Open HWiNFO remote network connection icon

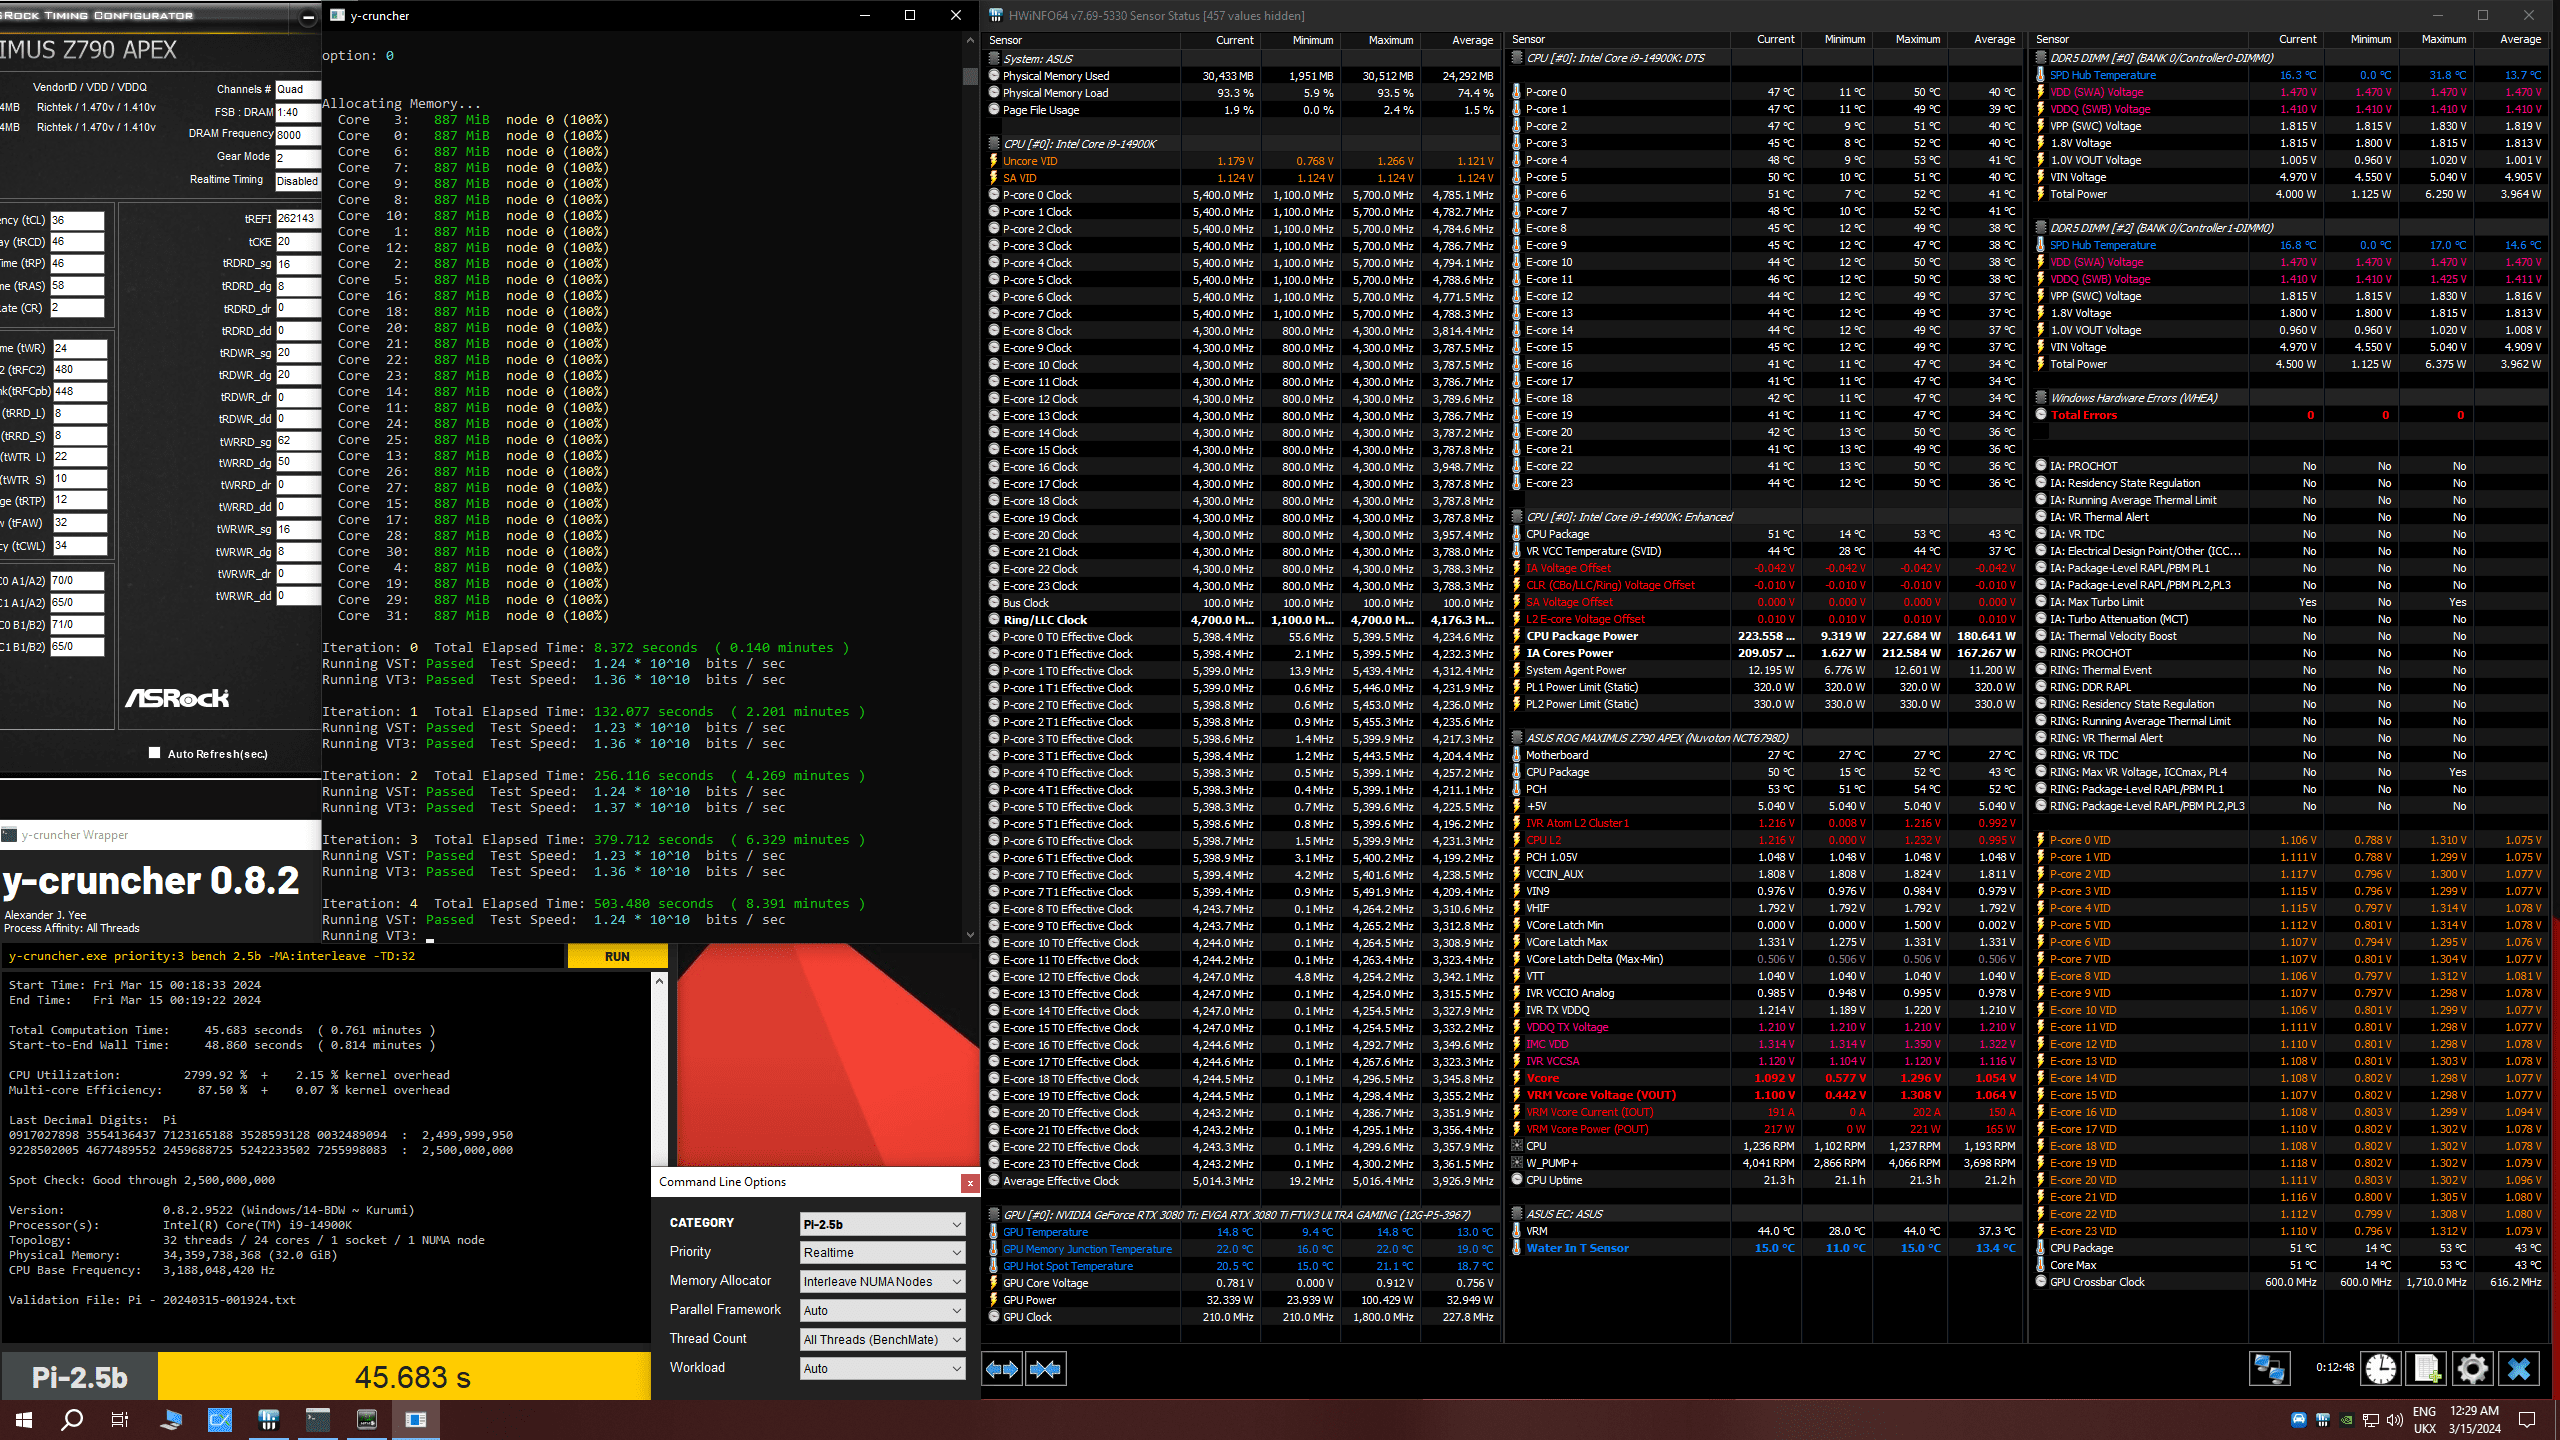[2269, 1369]
